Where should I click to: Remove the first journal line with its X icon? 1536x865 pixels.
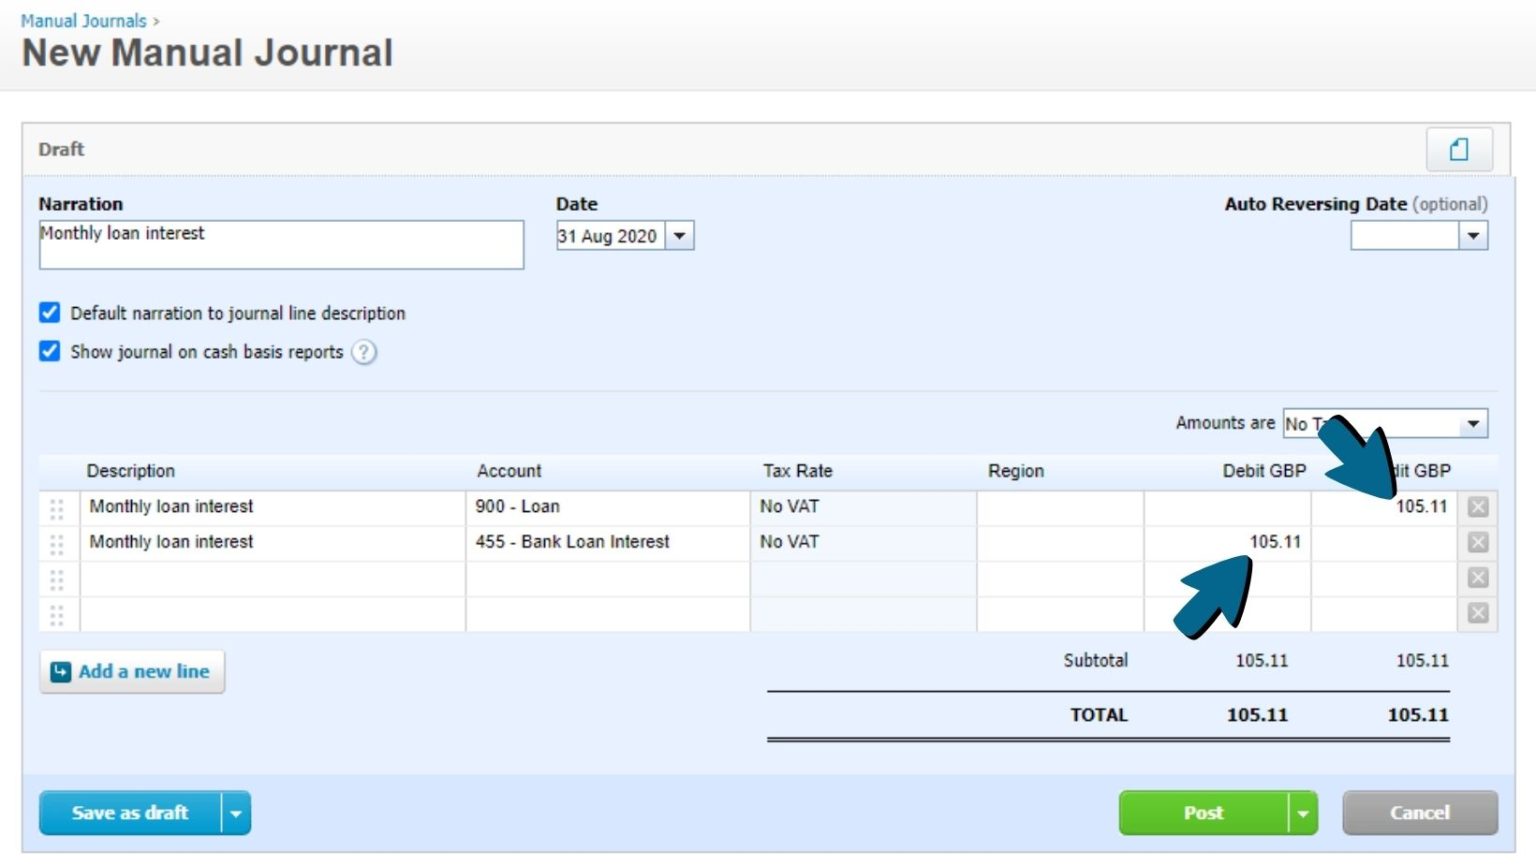tap(1477, 506)
